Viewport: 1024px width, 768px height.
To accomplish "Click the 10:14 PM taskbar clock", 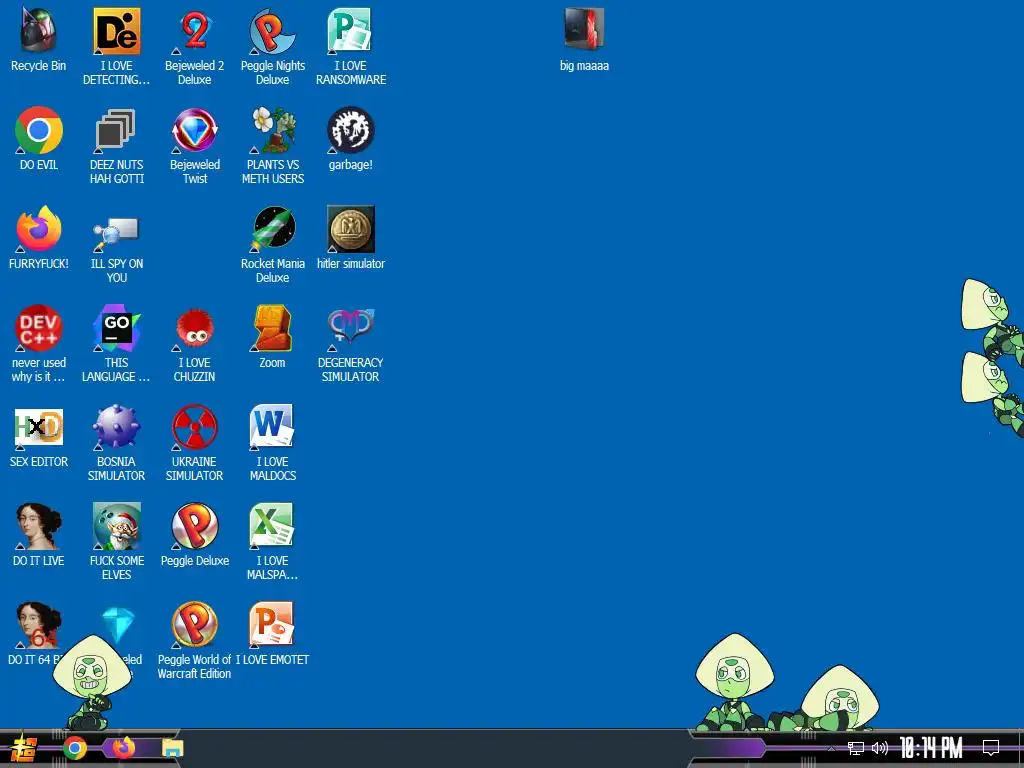I will click(931, 748).
